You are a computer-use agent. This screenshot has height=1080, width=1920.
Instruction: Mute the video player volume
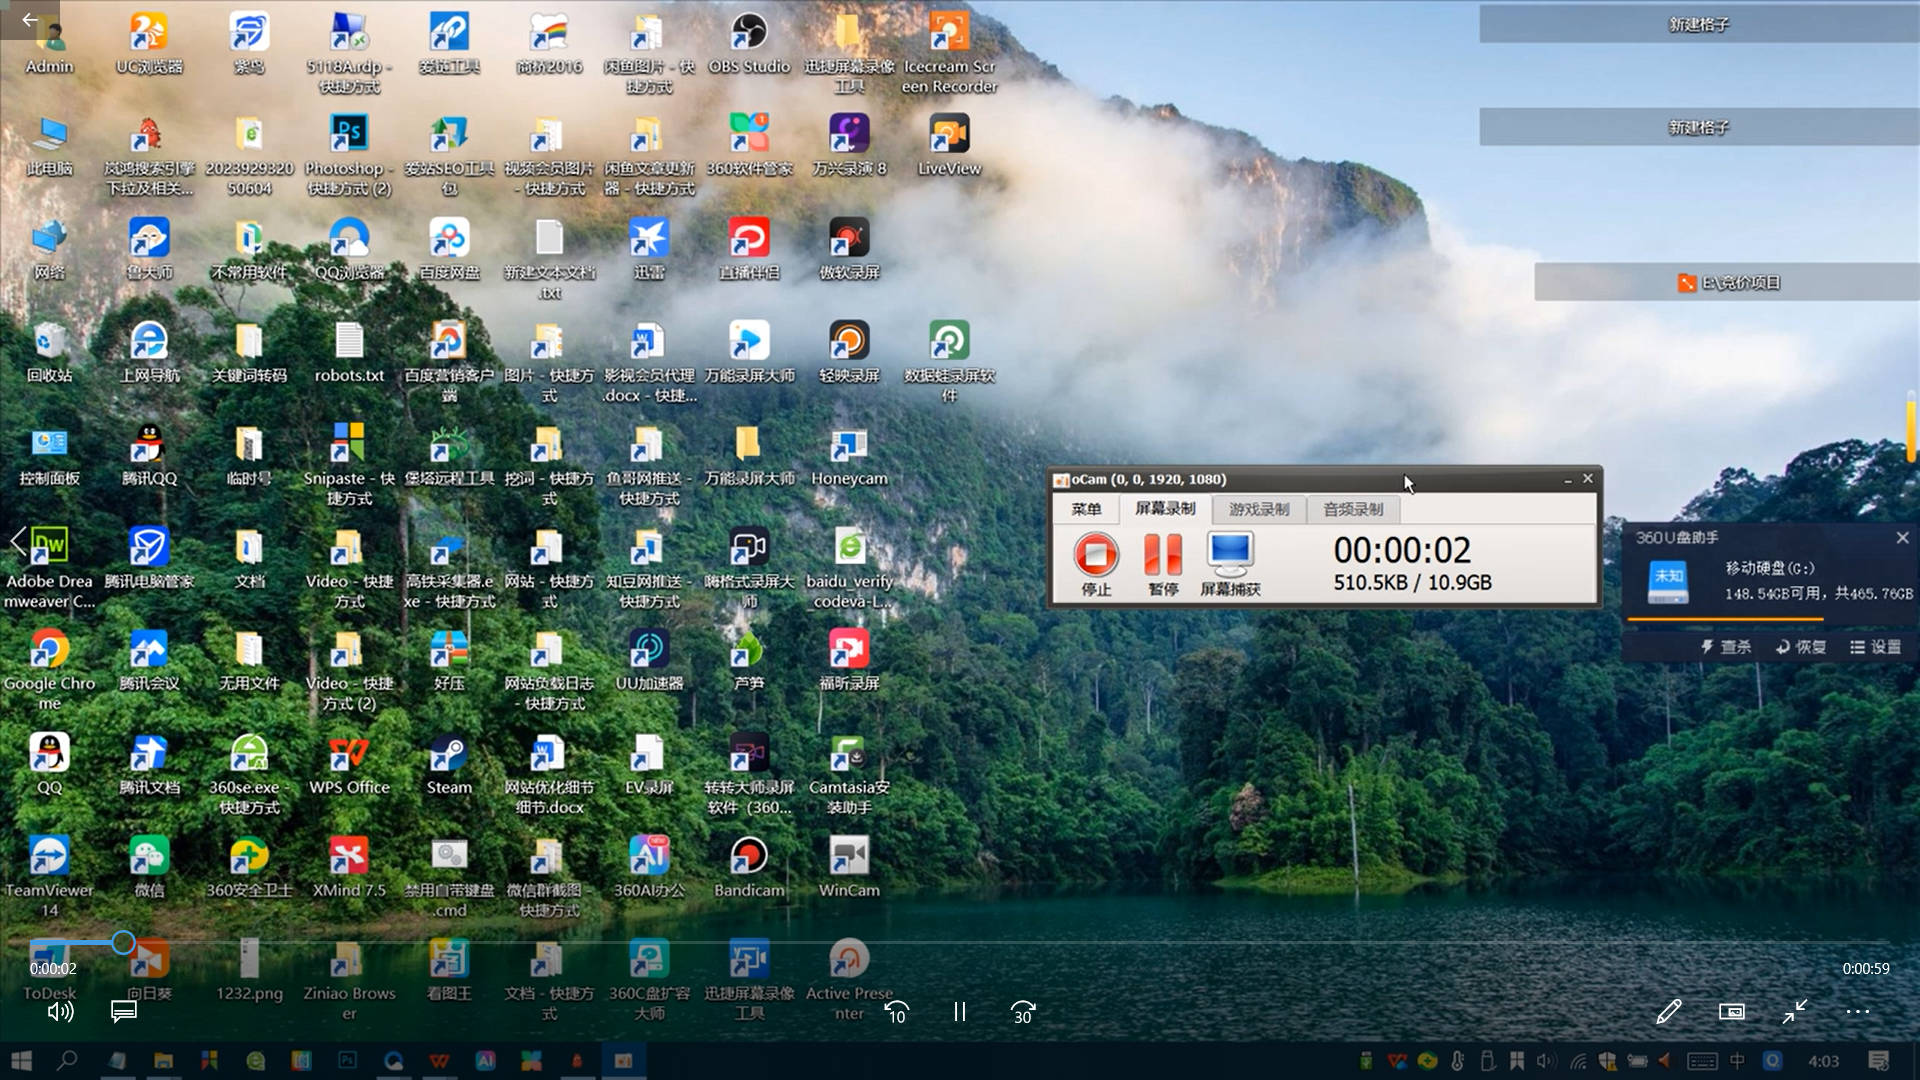click(x=60, y=1012)
